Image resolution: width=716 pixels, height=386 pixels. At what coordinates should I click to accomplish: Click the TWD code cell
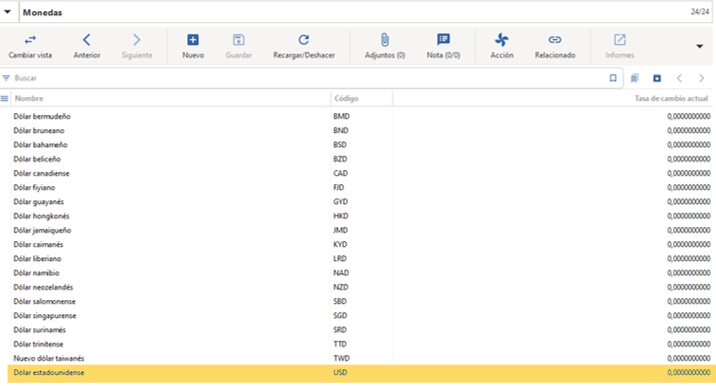click(x=341, y=358)
